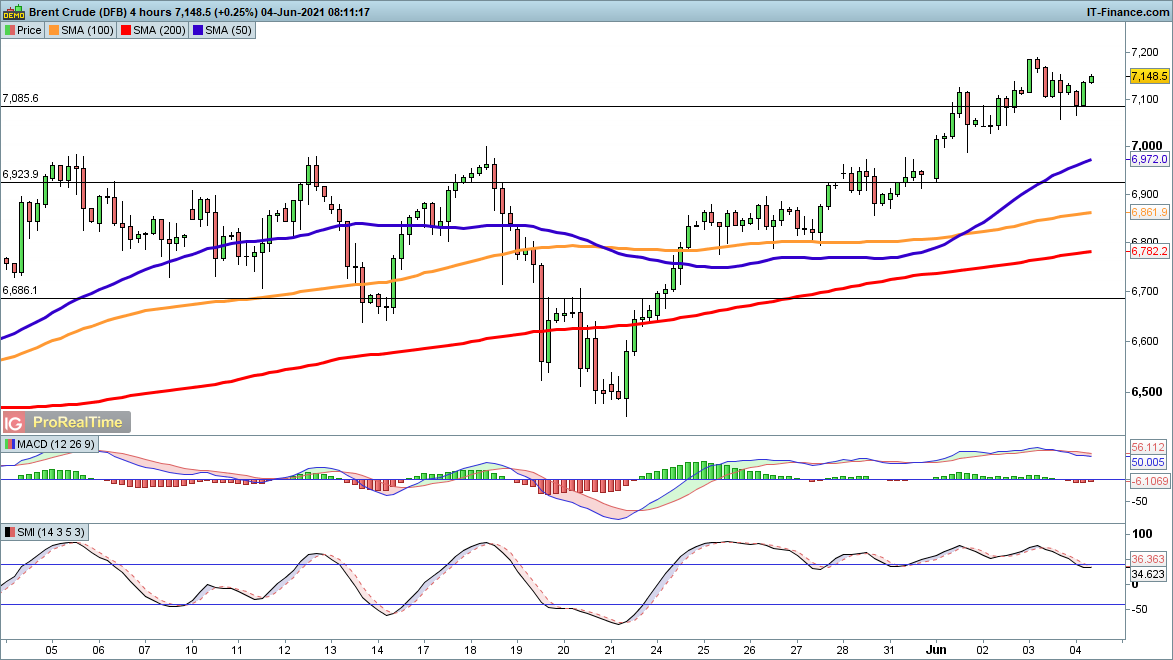The image size is (1173, 660).
Task: Select the SMA (50) indicator label
Action: pyautogui.click(x=229, y=30)
